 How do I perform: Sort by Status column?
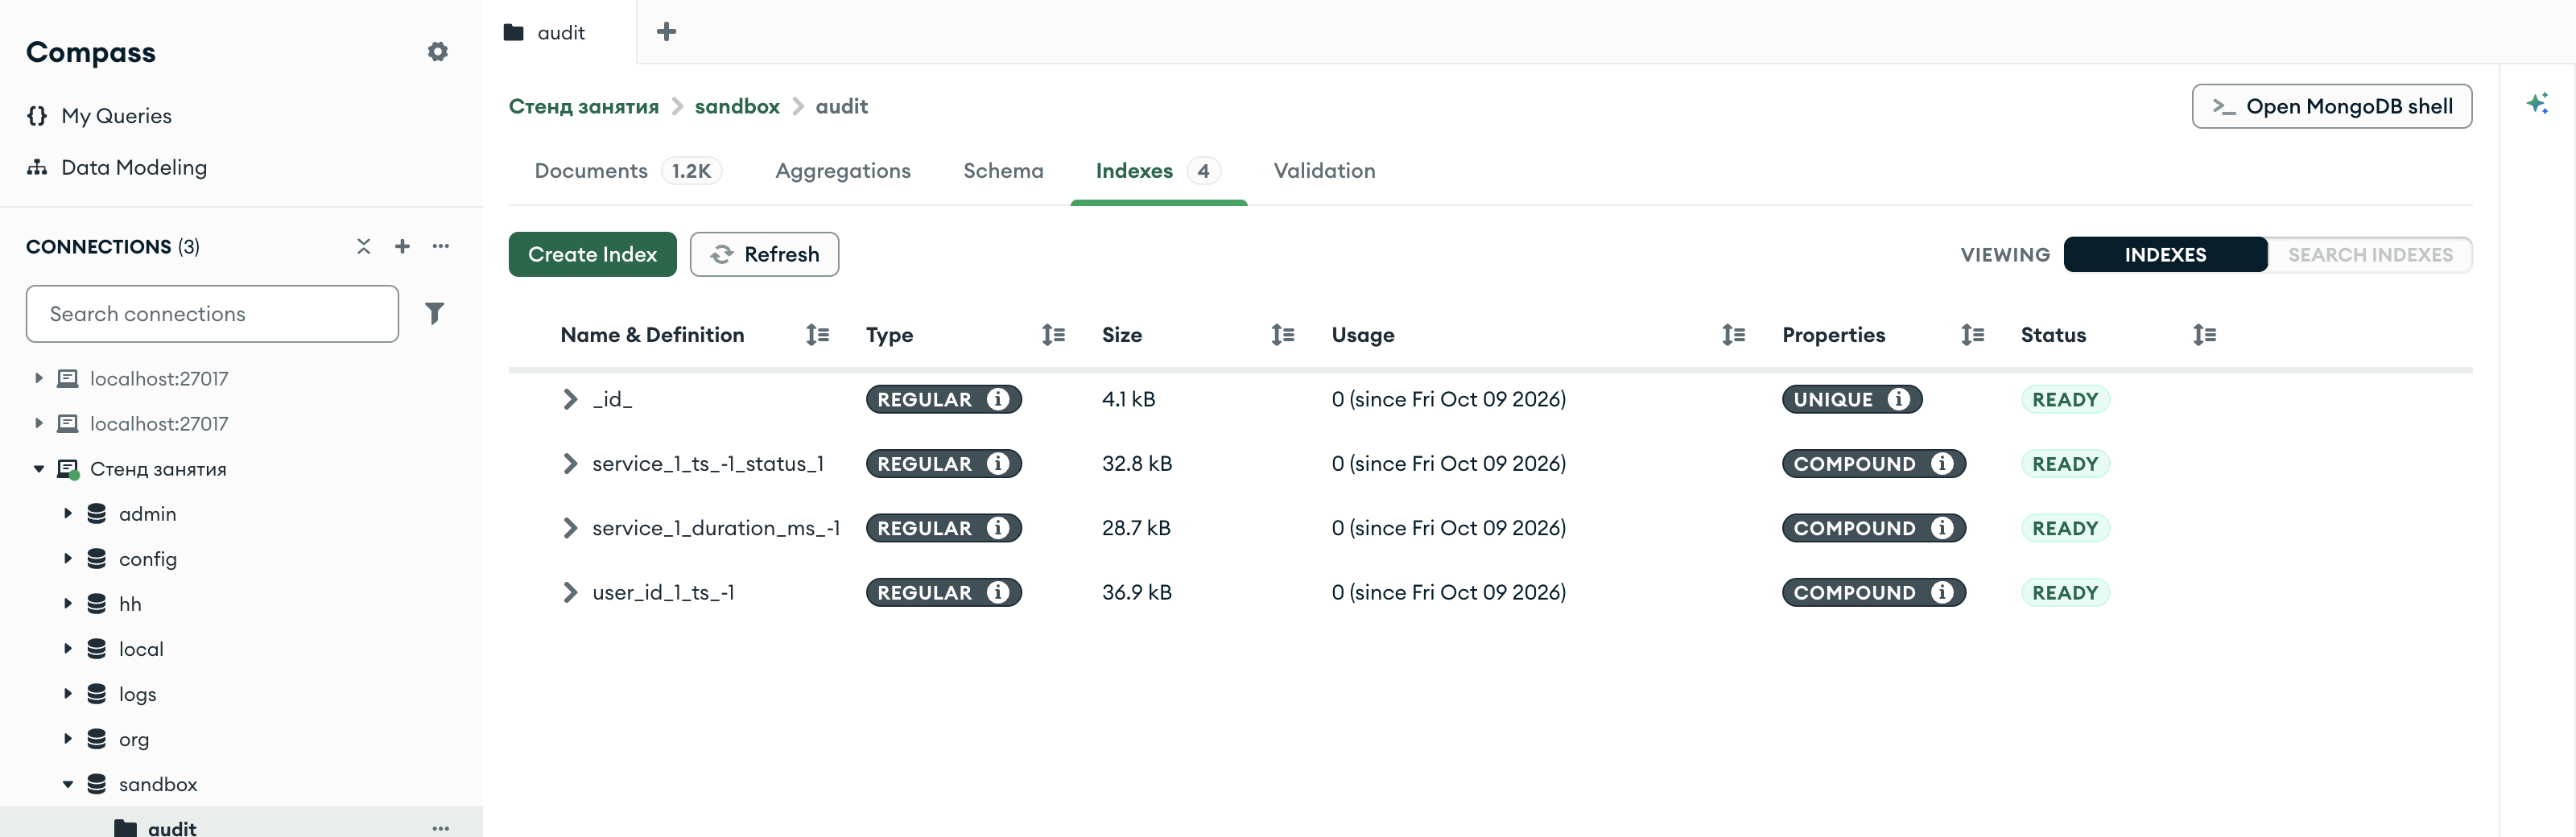tap(2204, 335)
